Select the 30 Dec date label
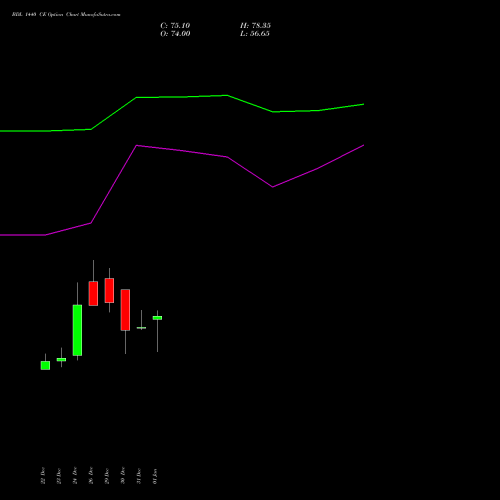The image size is (500, 500). pyautogui.click(x=123, y=476)
